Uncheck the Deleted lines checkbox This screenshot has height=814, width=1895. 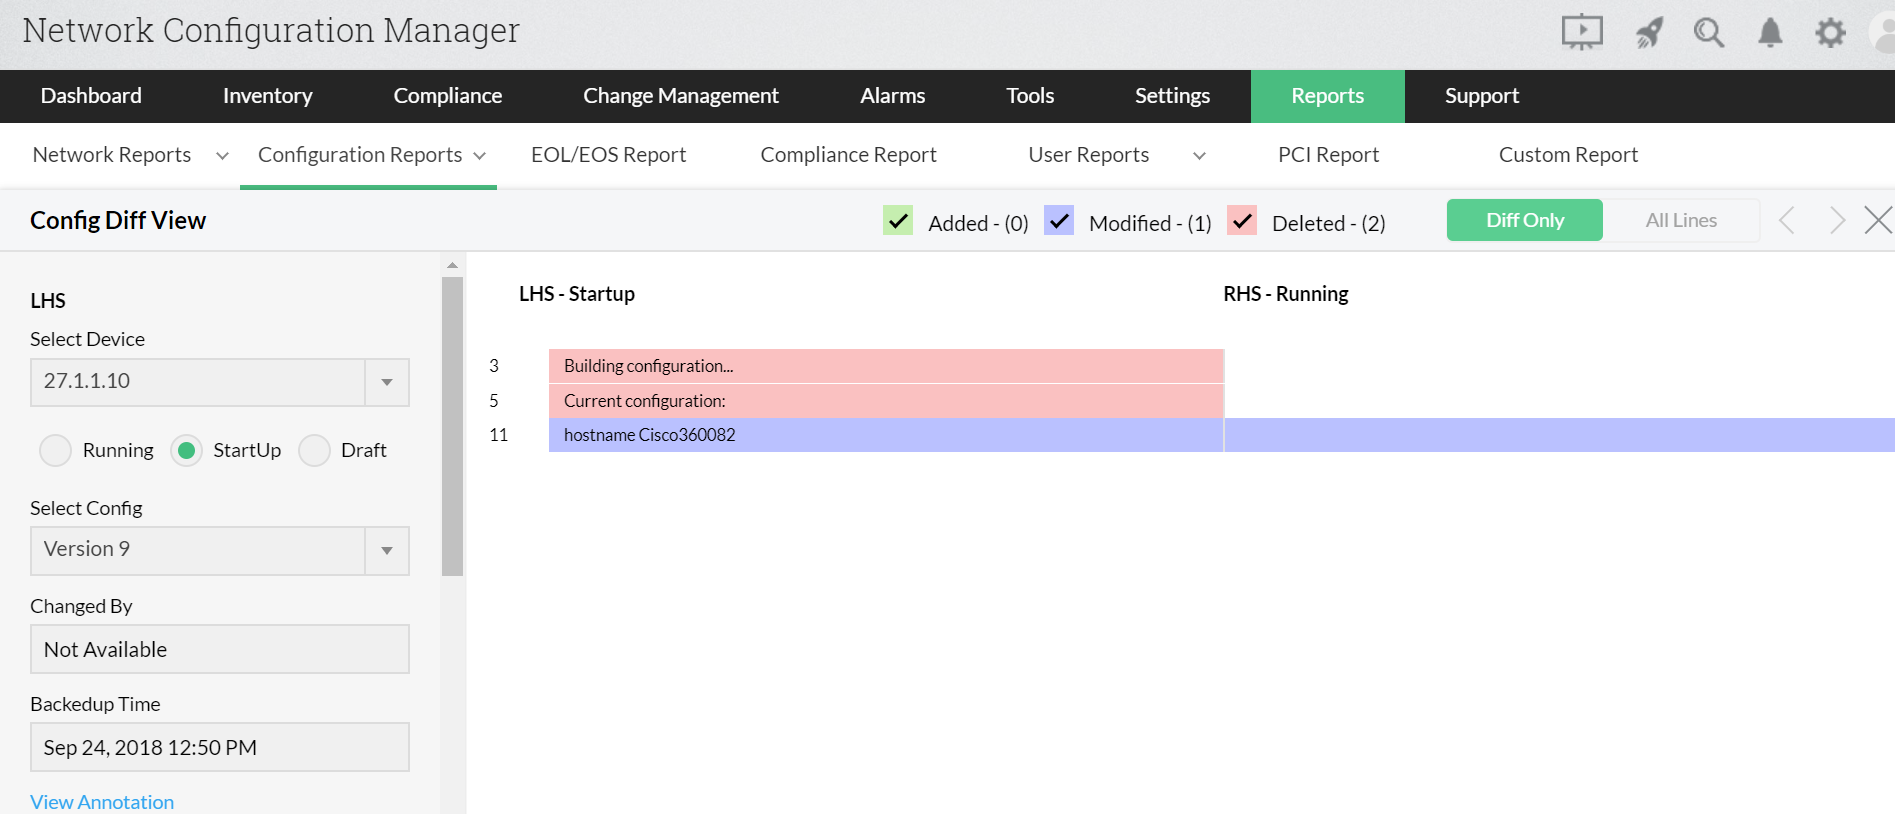1242,221
